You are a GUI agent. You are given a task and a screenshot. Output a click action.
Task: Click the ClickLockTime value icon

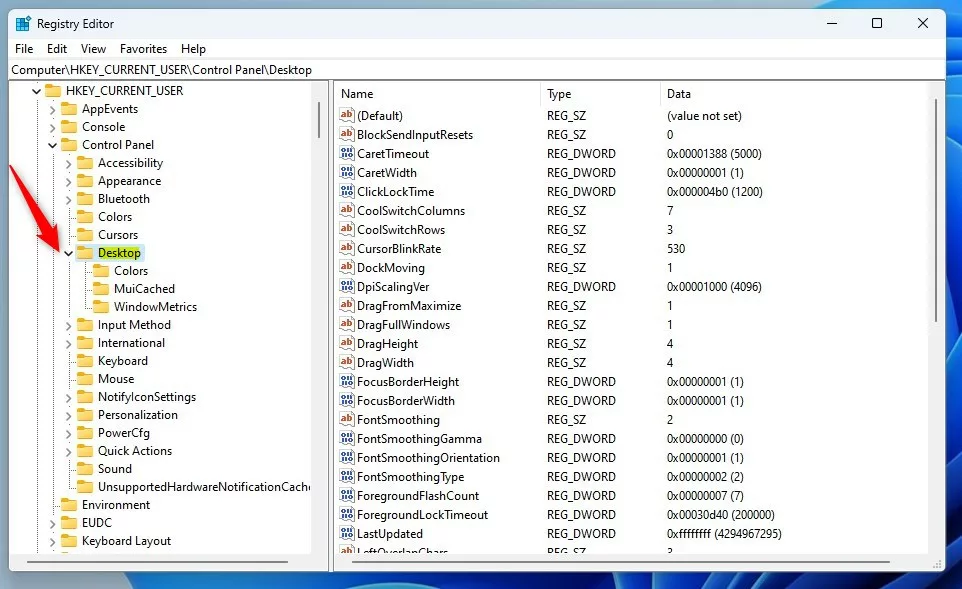point(347,191)
